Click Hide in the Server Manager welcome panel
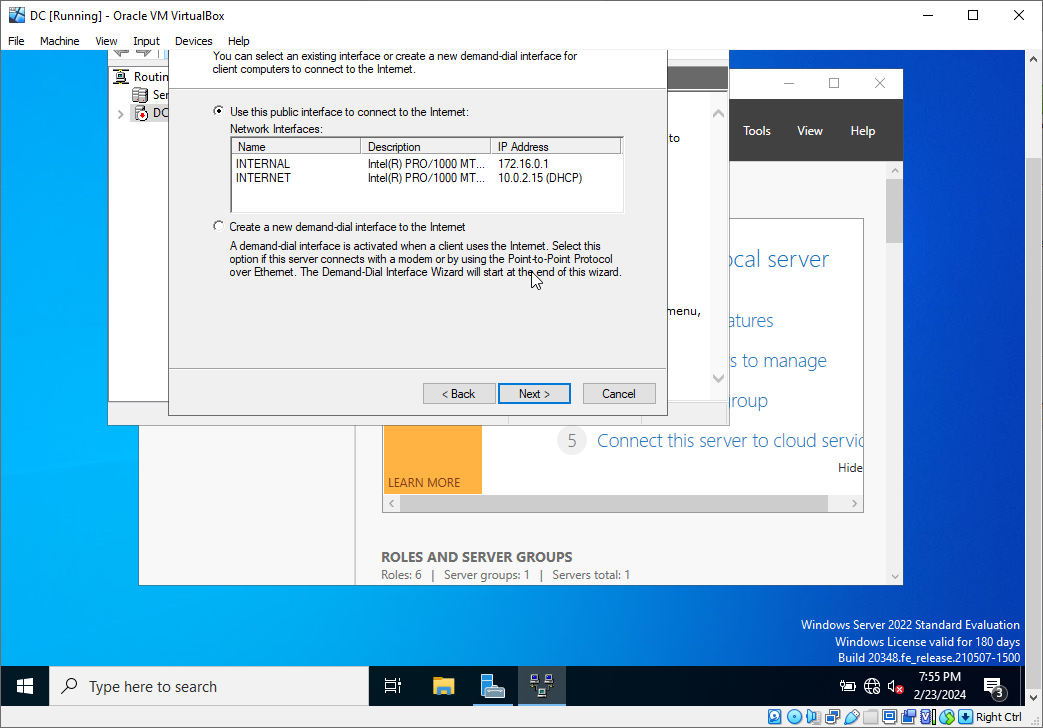The width and height of the screenshot is (1043, 728). (x=850, y=468)
